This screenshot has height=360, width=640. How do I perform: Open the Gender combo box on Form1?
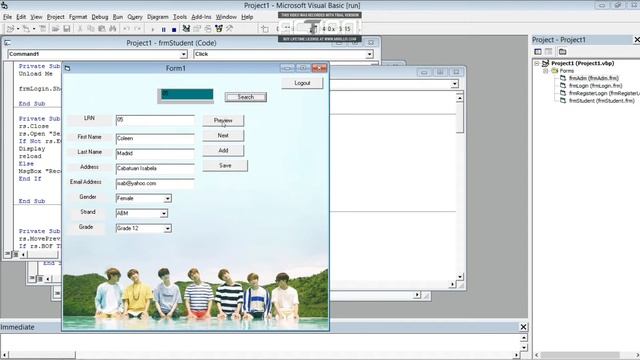point(167,199)
